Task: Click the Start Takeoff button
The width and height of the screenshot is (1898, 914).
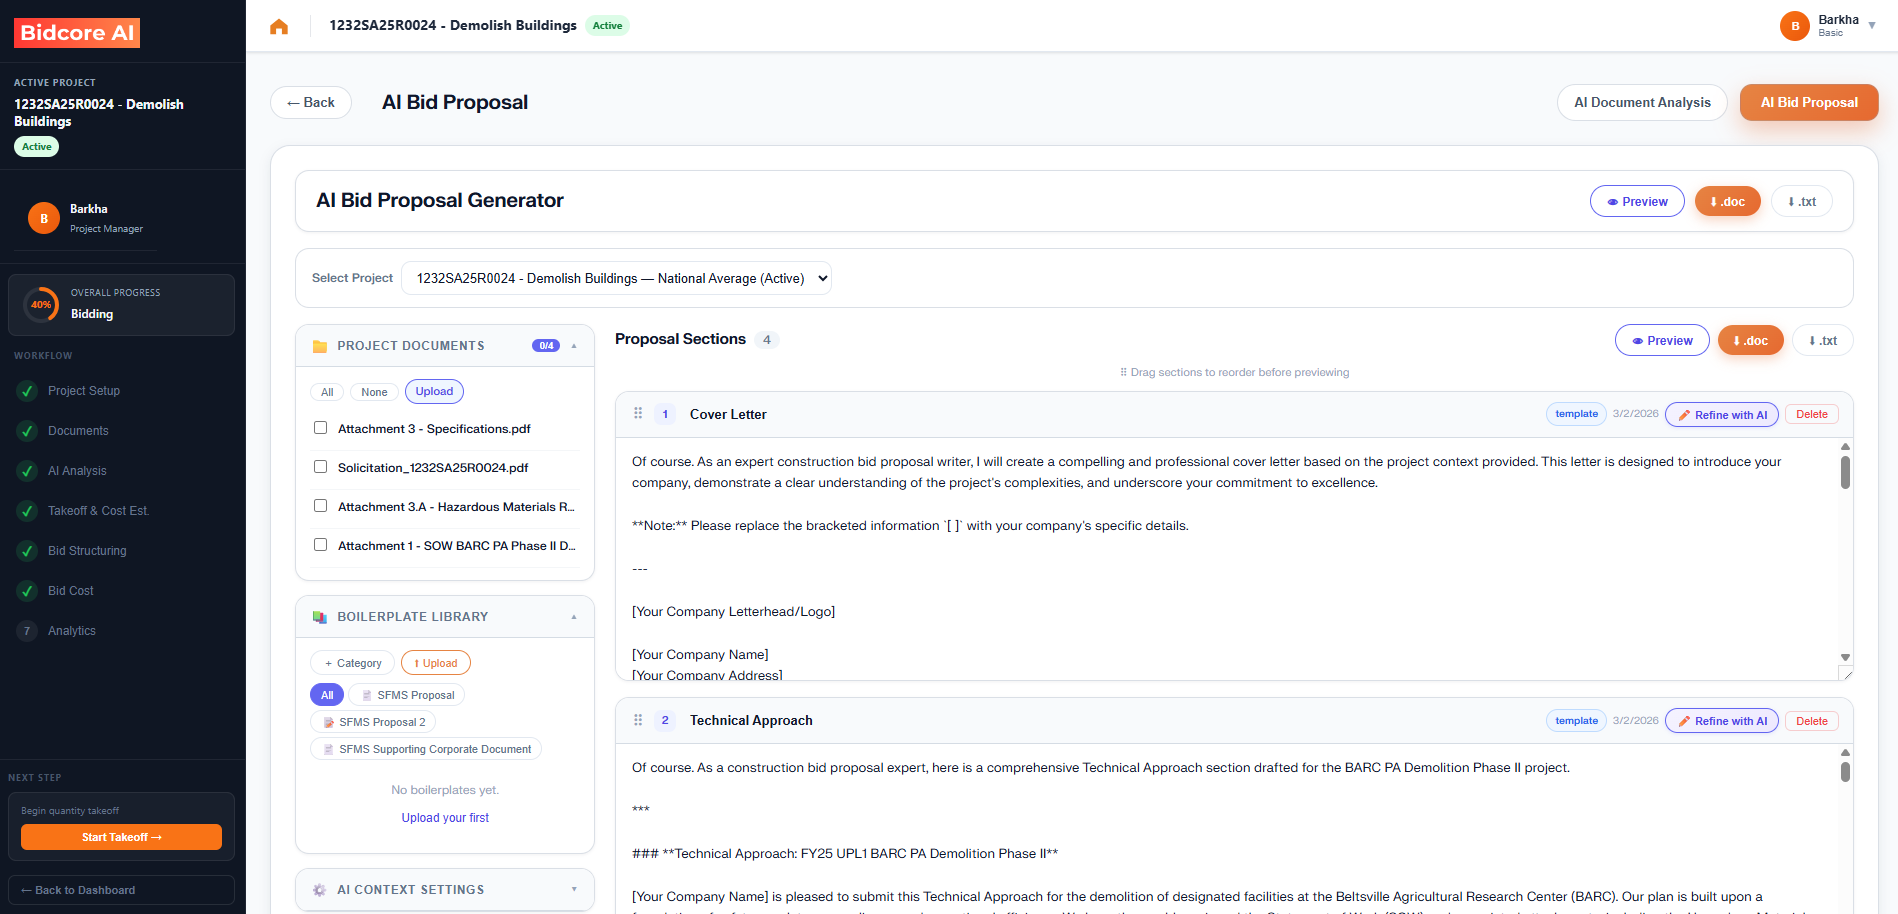Action: [120, 837]
